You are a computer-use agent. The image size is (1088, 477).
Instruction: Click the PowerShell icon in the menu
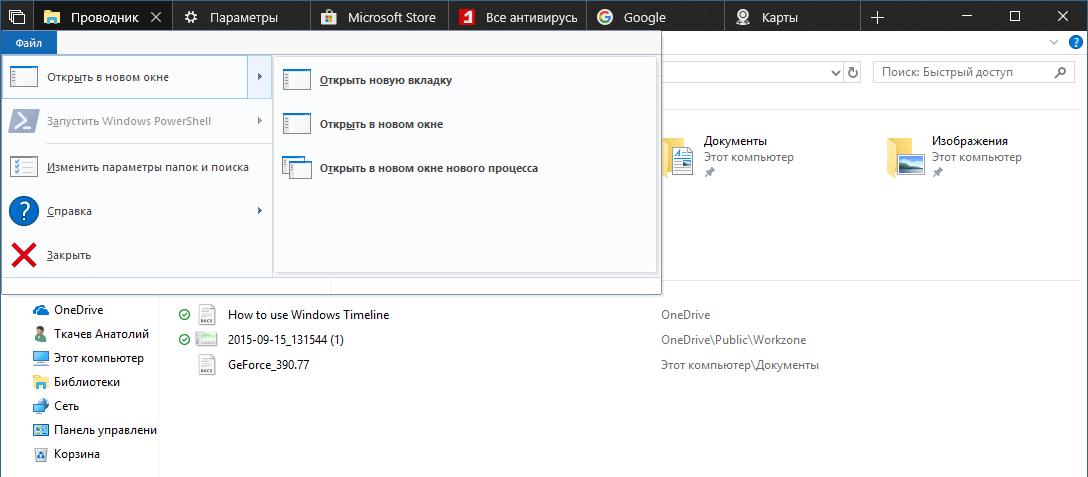click(24, 121)
